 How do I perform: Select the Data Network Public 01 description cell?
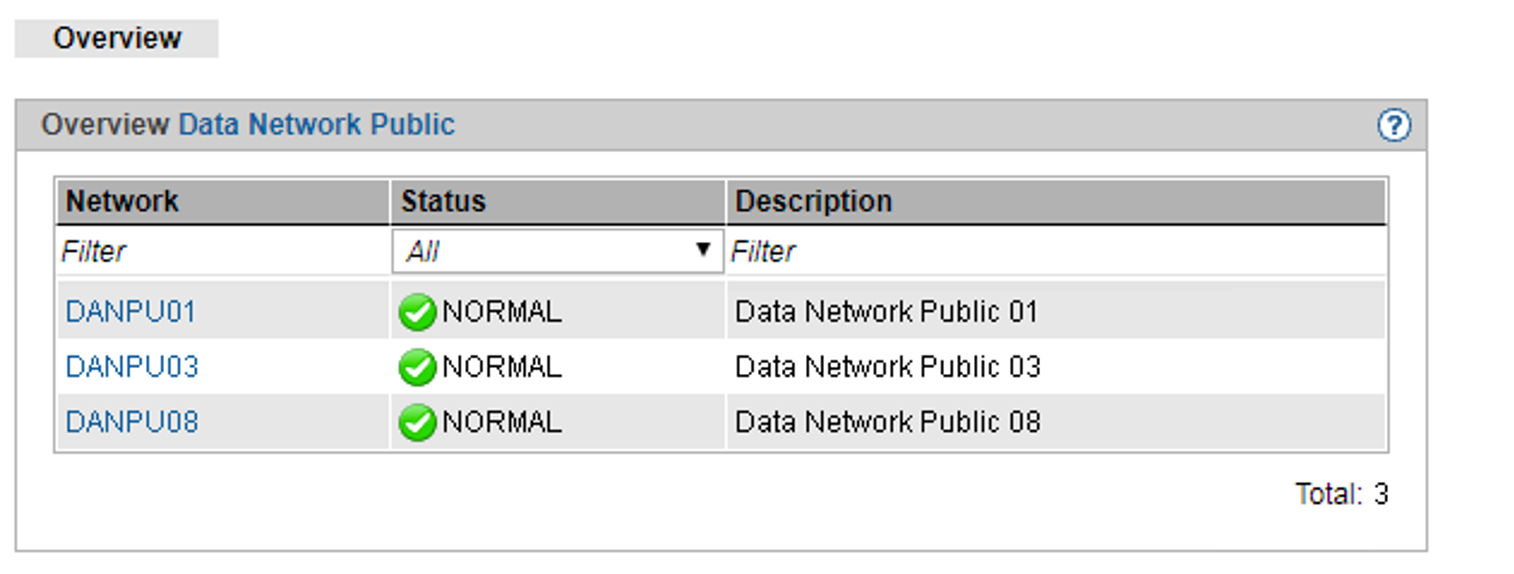(1056, 312)
